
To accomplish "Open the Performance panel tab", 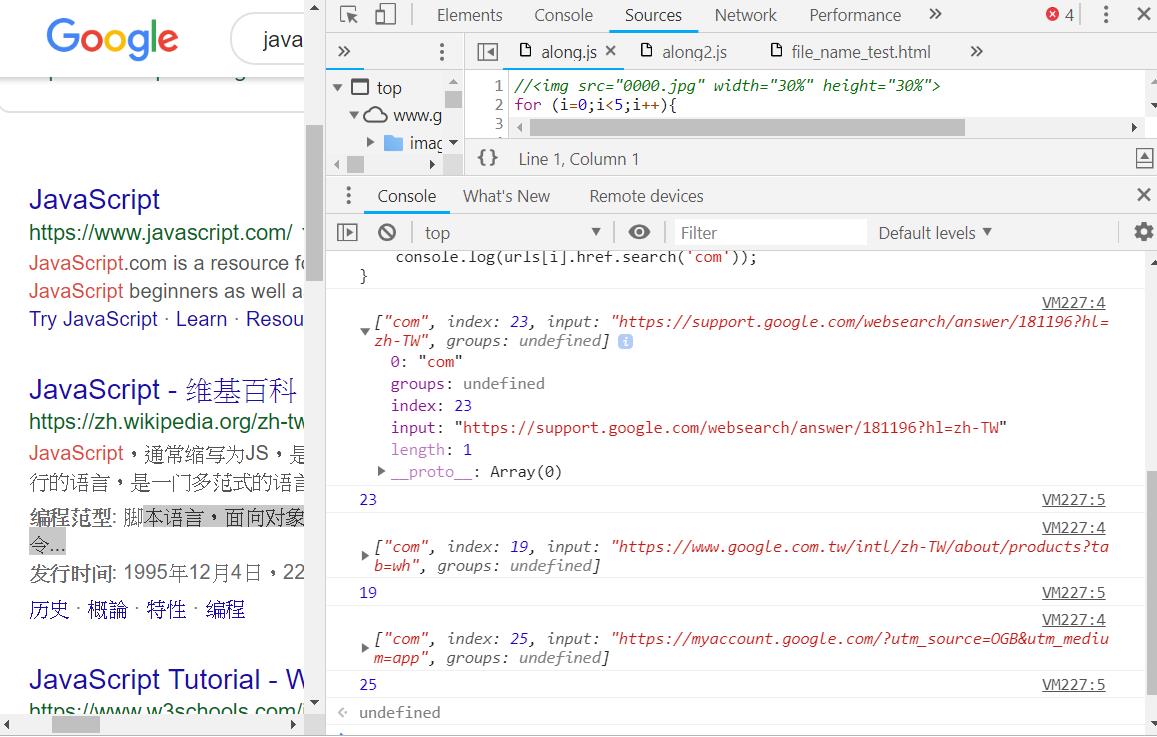I will [x=854, y=15].
